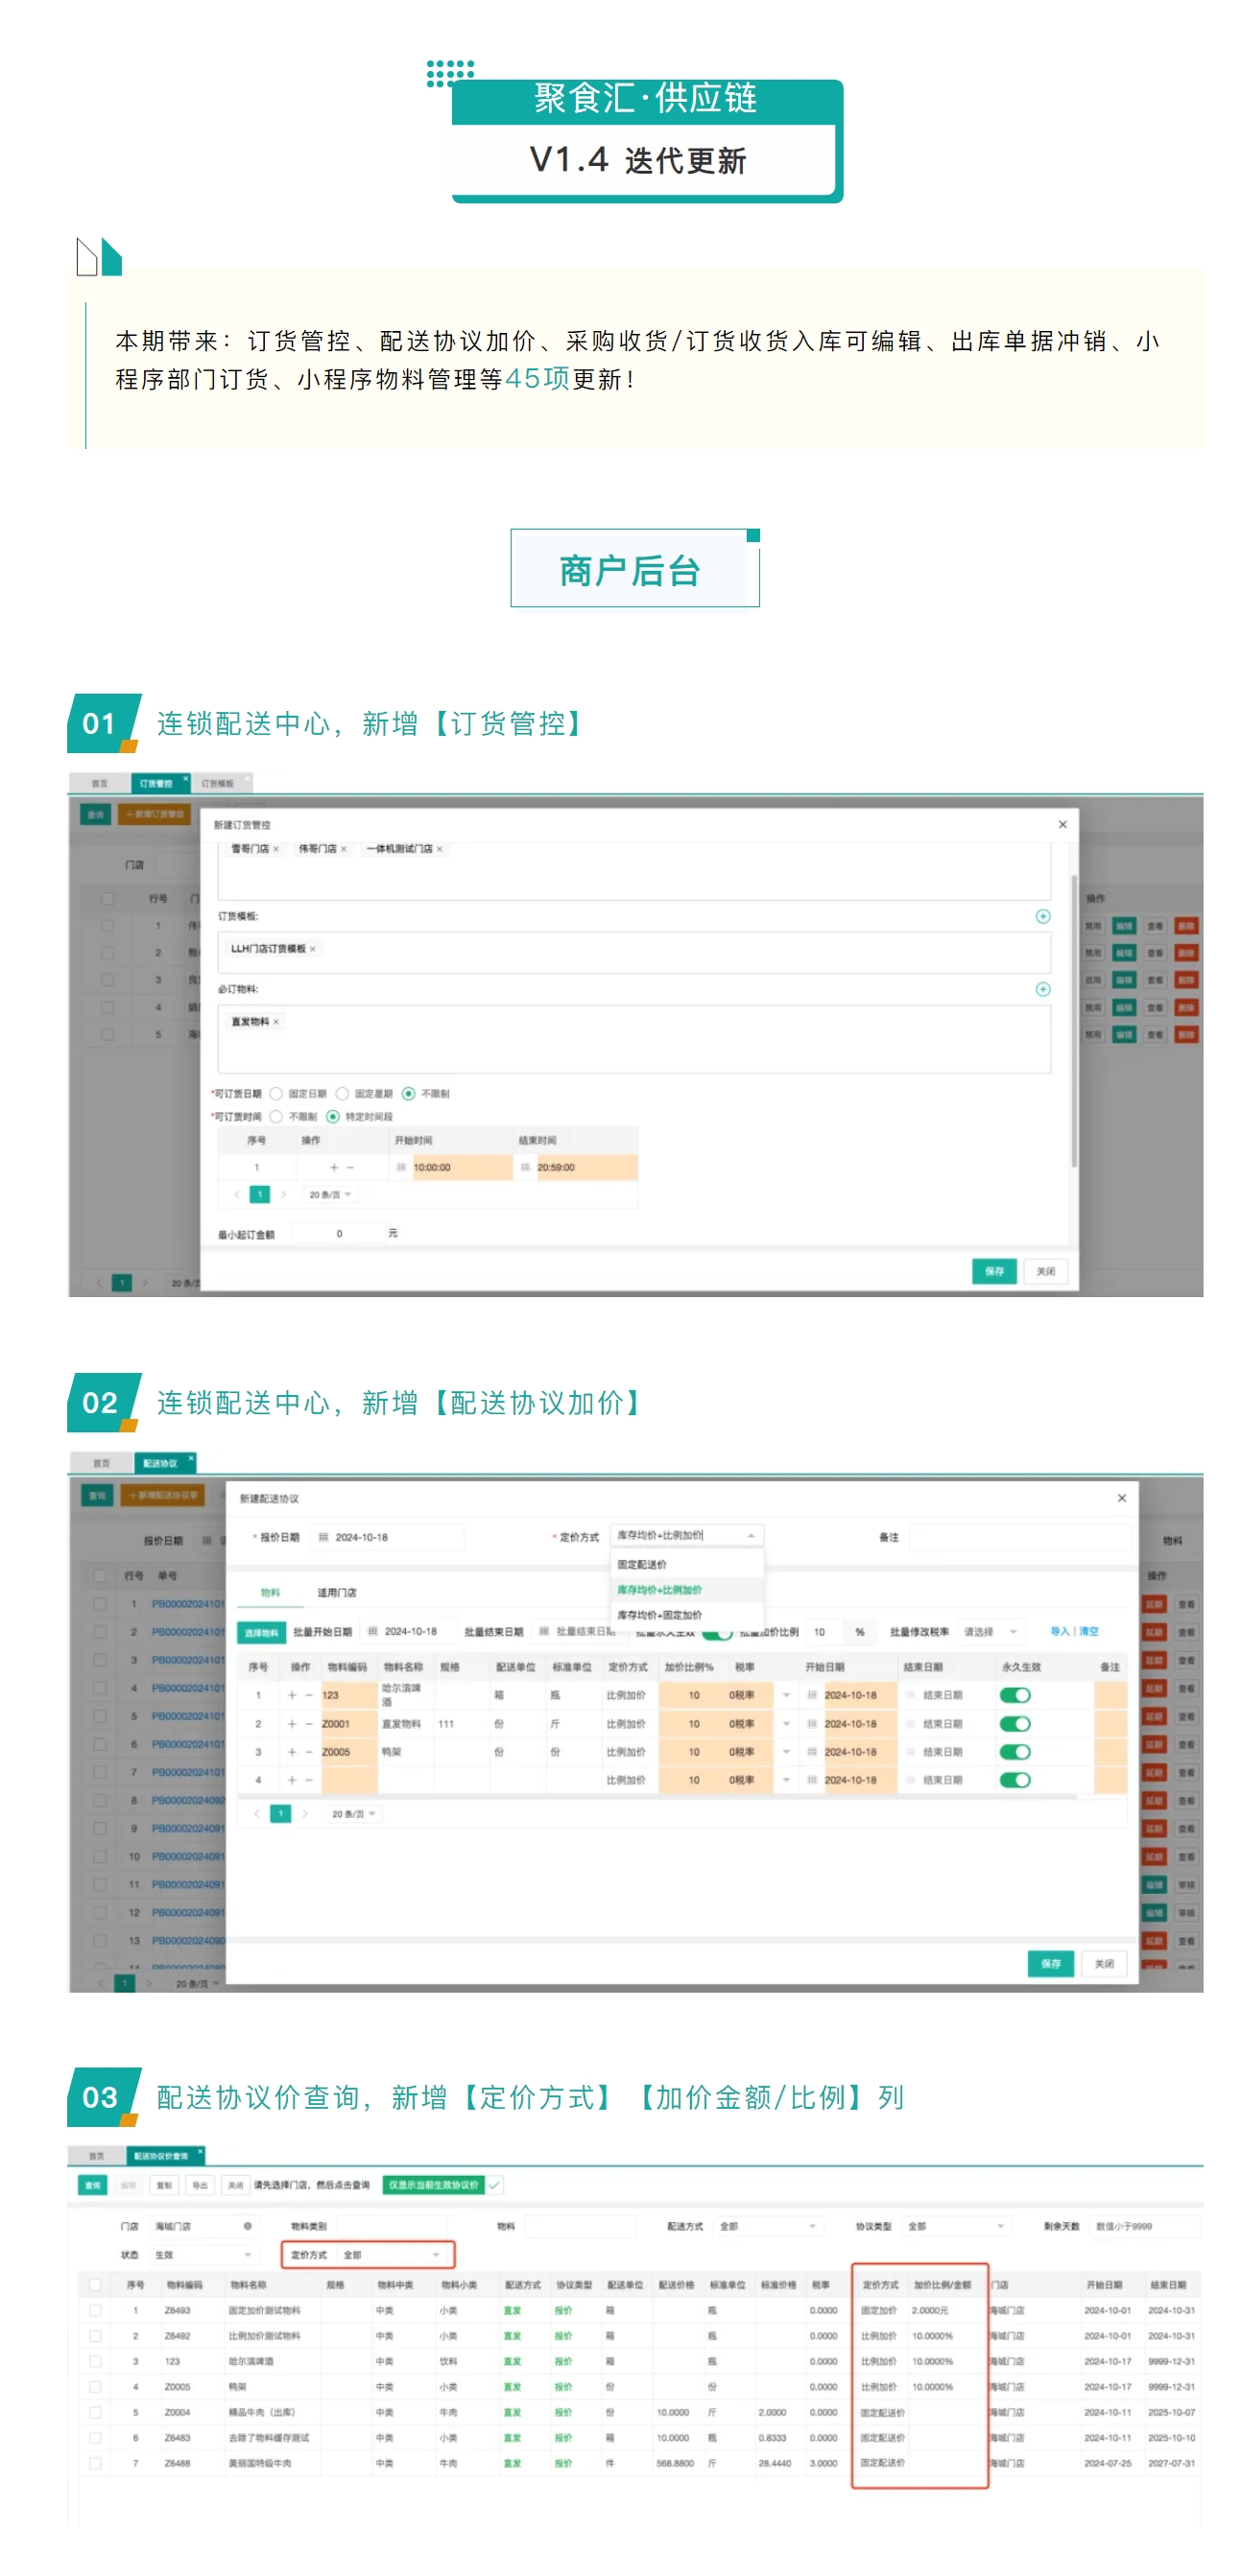The height and width of the screenshot is (2576, 1241).
Task: Close the 新建配送协议 dialog with X
Action: pos(1121,1497)
